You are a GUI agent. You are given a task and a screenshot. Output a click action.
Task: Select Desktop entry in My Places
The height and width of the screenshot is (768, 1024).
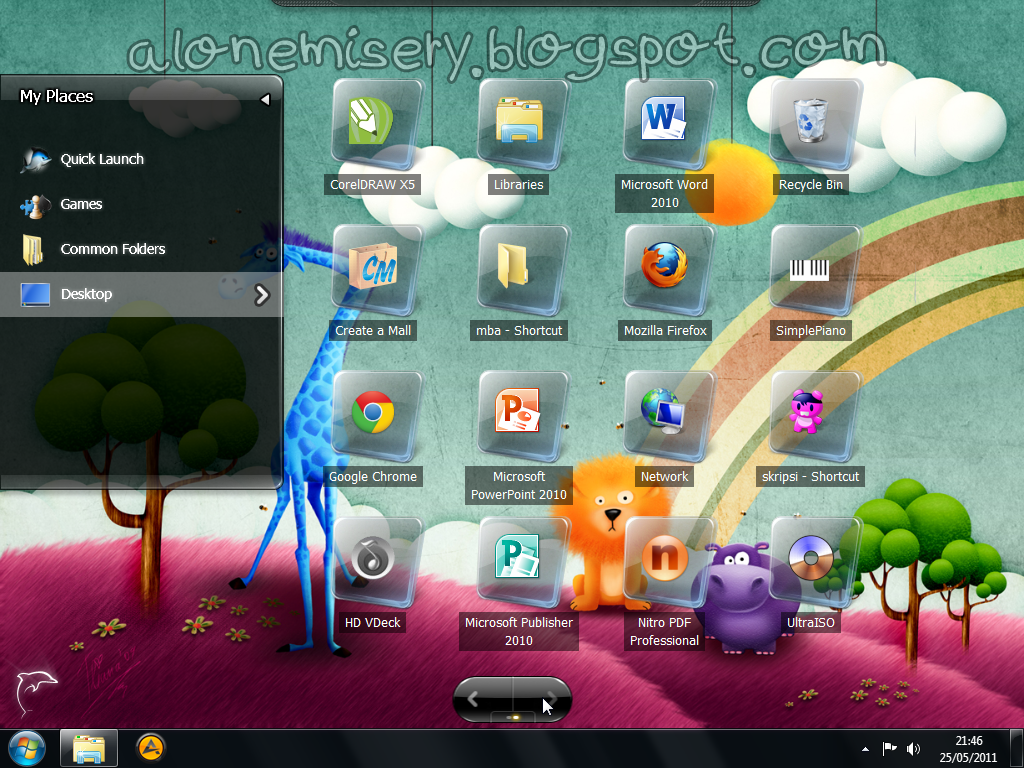tap(141, 295)
